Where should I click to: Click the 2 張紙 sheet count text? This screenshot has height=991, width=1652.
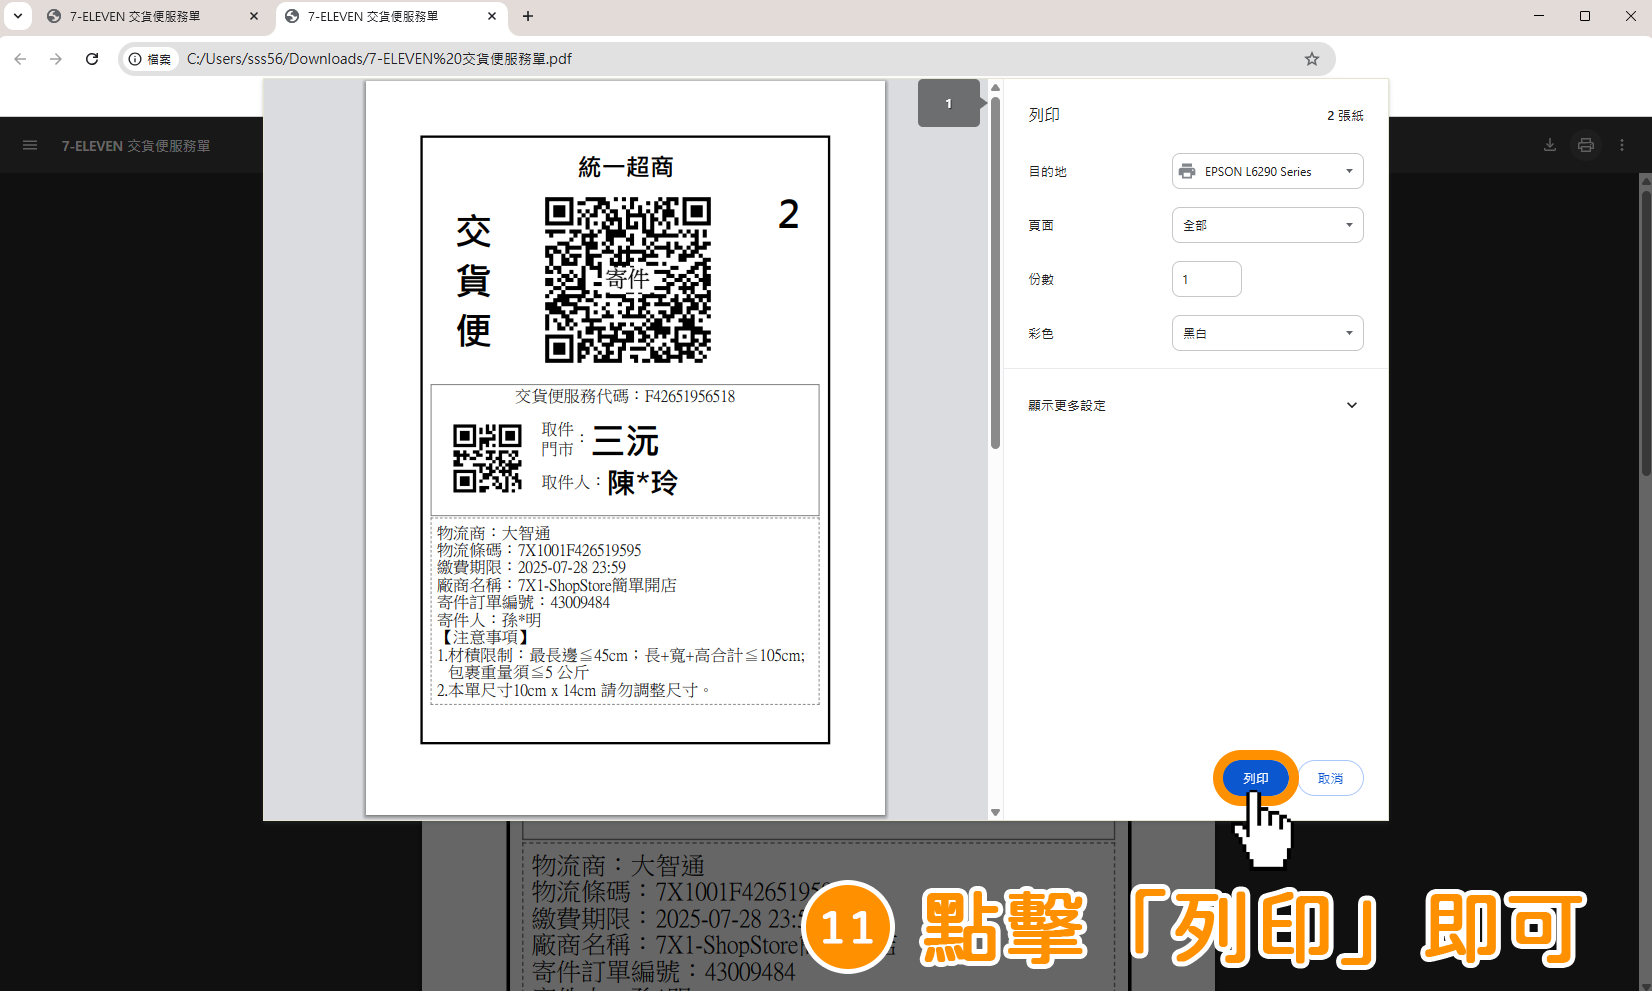(1345, 115)
